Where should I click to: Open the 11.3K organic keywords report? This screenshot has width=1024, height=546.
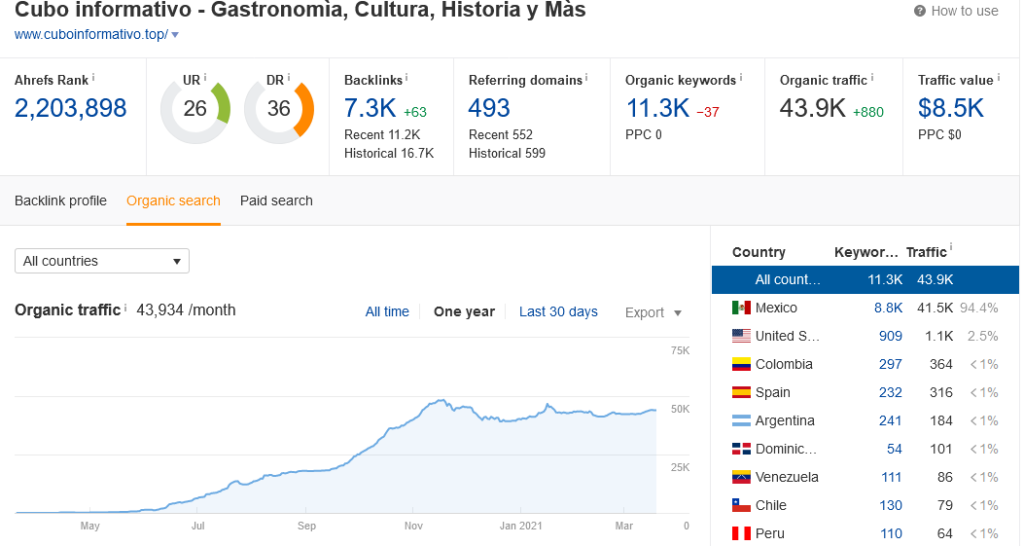(657, 108)
